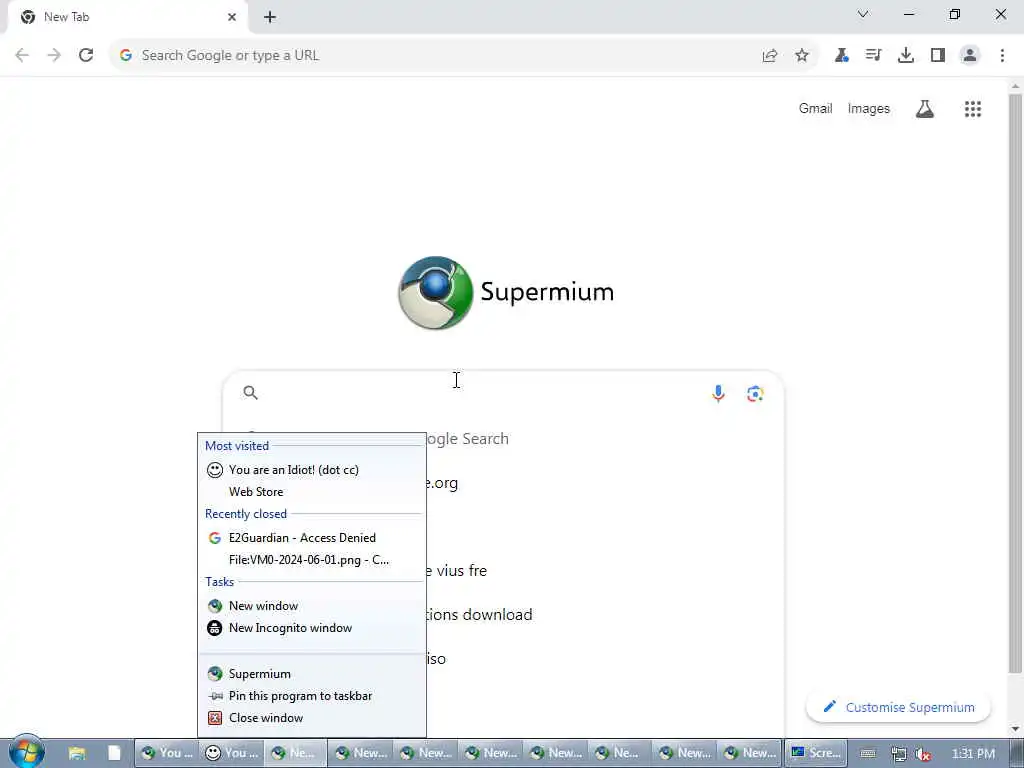Open the Experiments flask icon in toolbar
This screenshot has width=1024, height=768.
coord(841,56)
